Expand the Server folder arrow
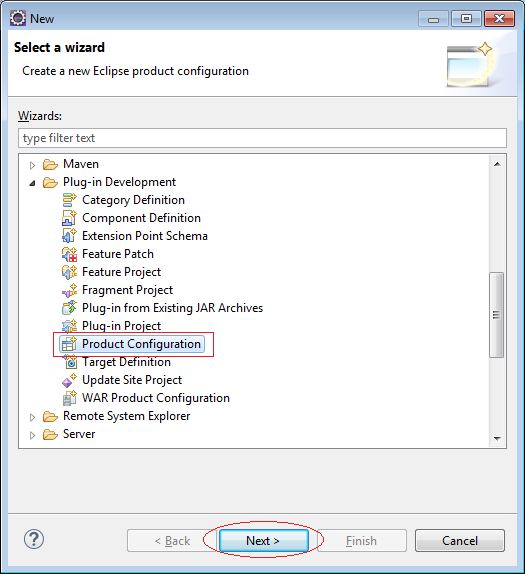The image size is (525, 574). (32, 435)
